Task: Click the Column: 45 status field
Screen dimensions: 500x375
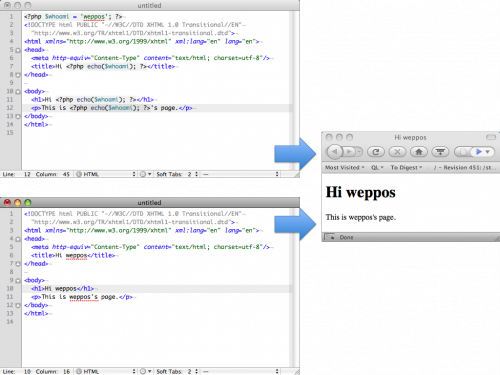Action: (x=53, y=174)
